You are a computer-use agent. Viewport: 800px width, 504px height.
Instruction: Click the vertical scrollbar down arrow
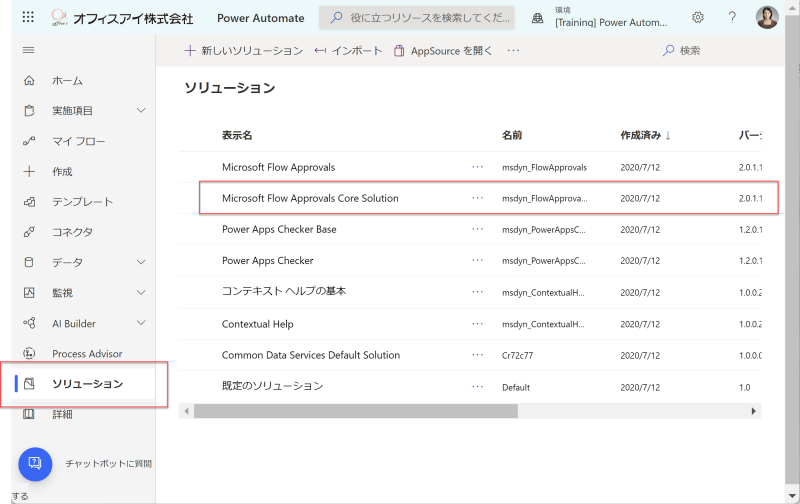(x=792, y=495)
